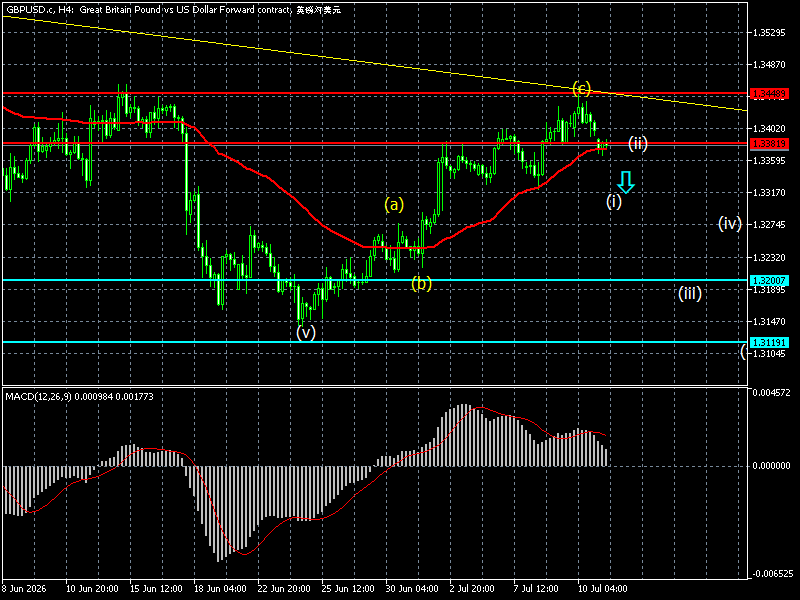Click the 25 Jun 12:00 time label
The image size is (800, 600).
coord(348,589)
